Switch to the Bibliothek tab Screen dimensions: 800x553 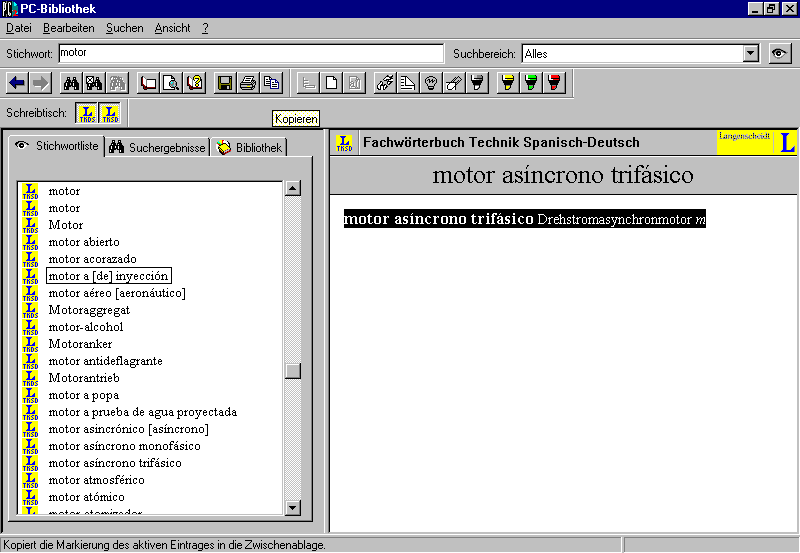coord(250,148)
